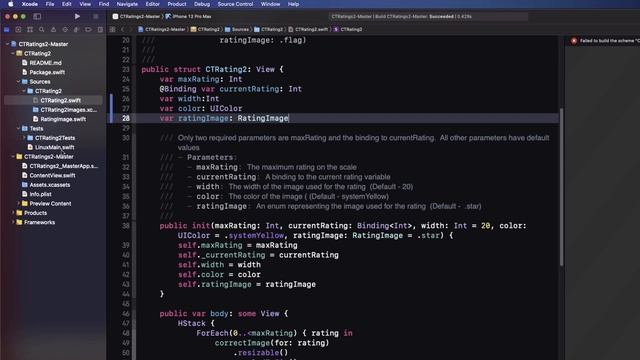Select Info.plist in the navigator
Viewport: 640px width, 360px height.
(x=40, y=194)
